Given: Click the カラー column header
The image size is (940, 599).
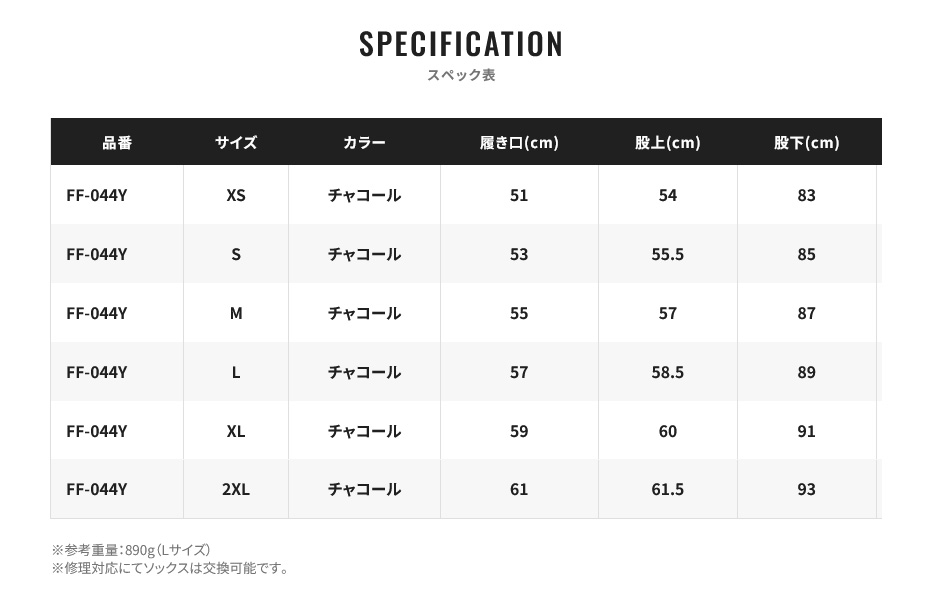Looking at the screenshot, I should (364, 143).
